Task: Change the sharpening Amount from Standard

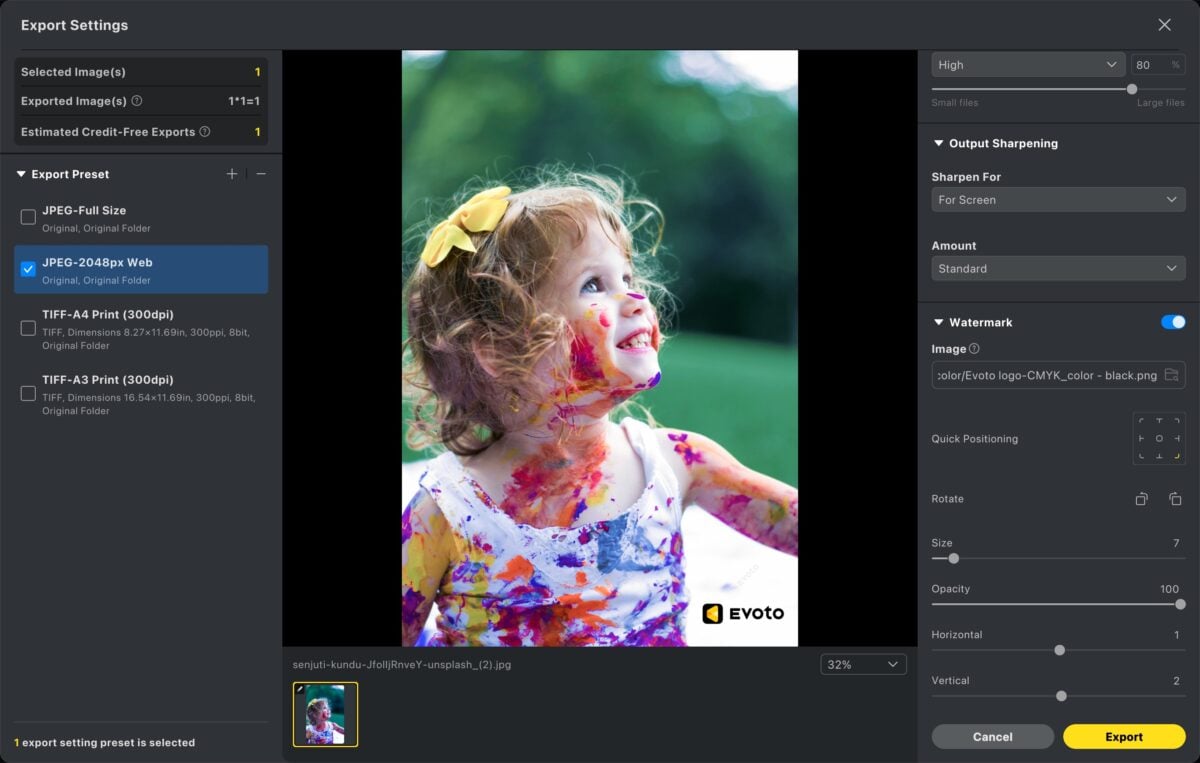Action: (1057, 268)
